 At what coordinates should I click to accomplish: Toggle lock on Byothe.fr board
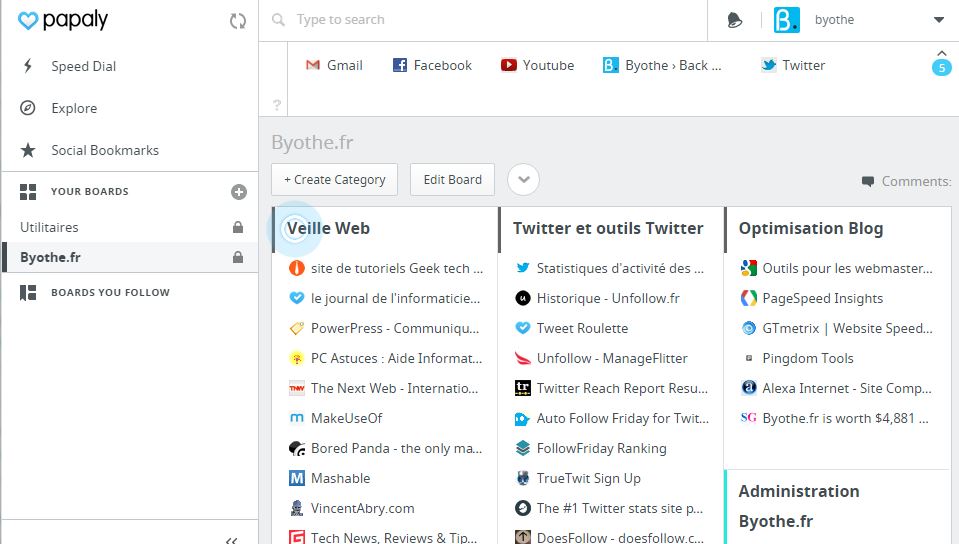coord(238,257)
